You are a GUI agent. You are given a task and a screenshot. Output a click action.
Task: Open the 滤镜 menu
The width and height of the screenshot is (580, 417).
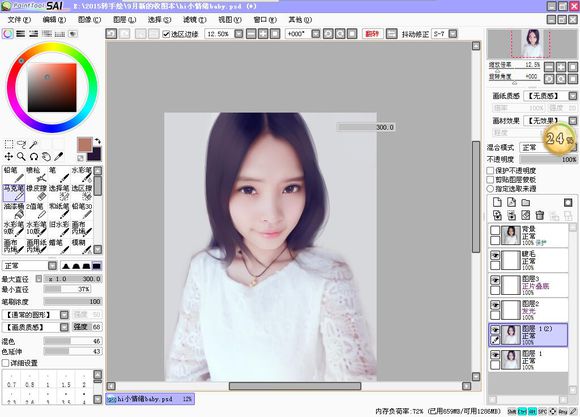(x=194, y=20)
